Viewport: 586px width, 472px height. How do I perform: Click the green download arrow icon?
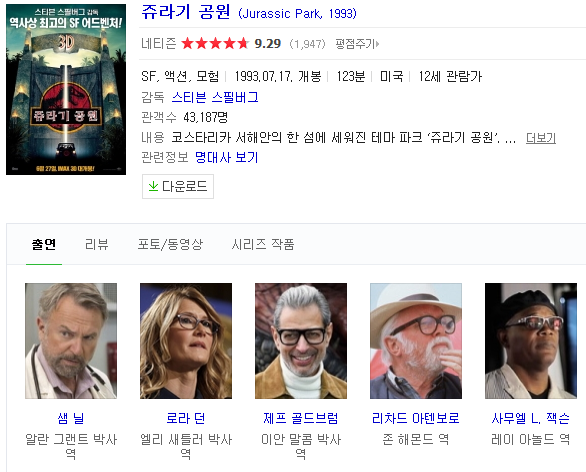(x=153, y=186)
